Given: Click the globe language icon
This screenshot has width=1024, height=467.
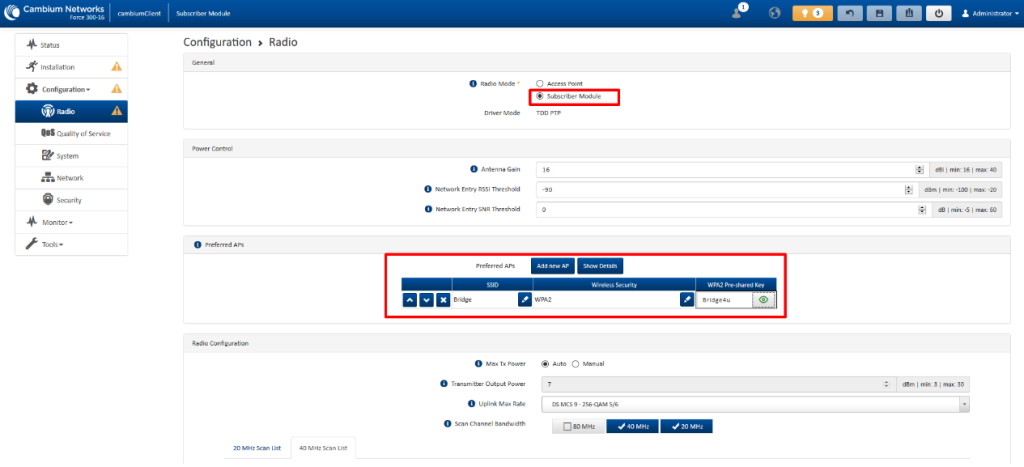Looking at the screenshot, I should tap(774, 13).
